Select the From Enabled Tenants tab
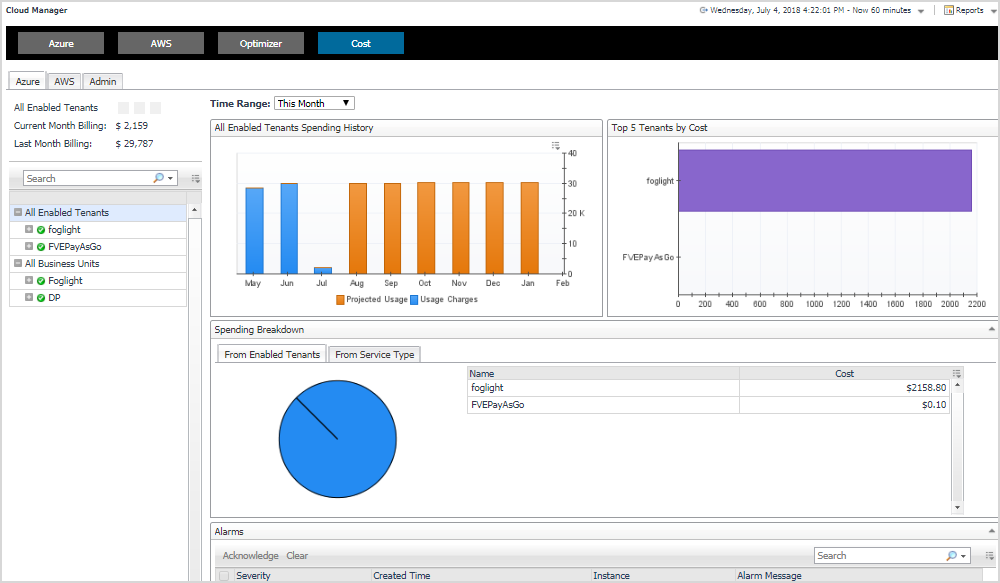Image resolution: width=1000 pixels, height=583 pixels. click(272, 354)
